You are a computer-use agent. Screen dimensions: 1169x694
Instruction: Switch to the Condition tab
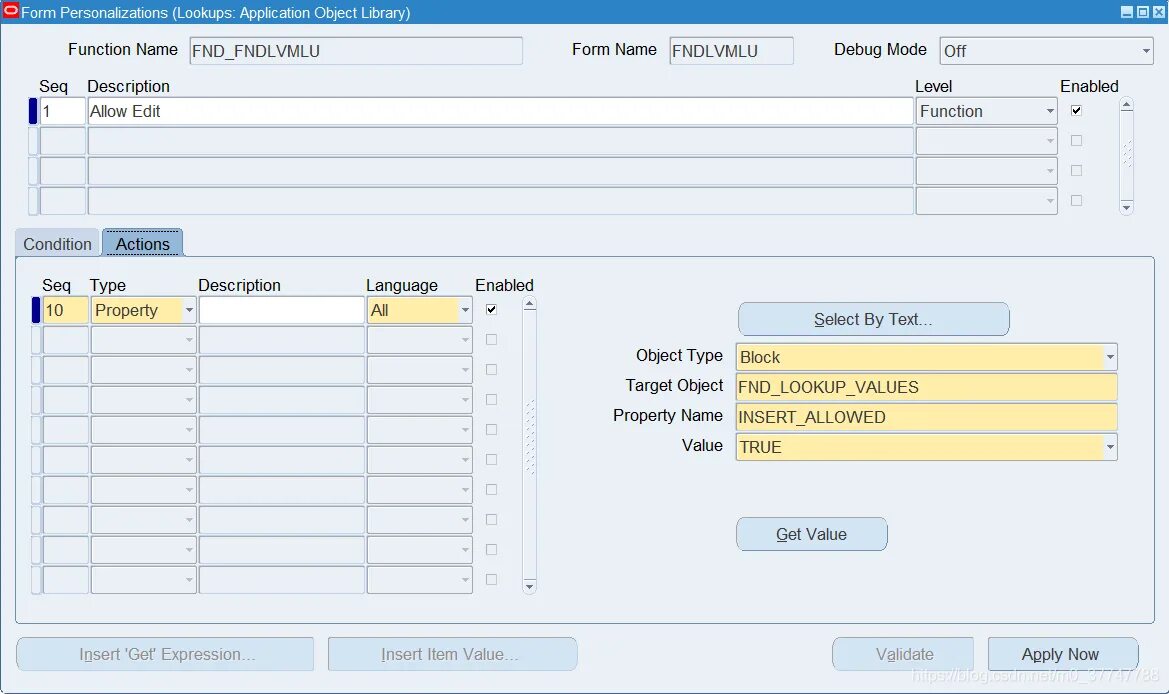[57, 245]
